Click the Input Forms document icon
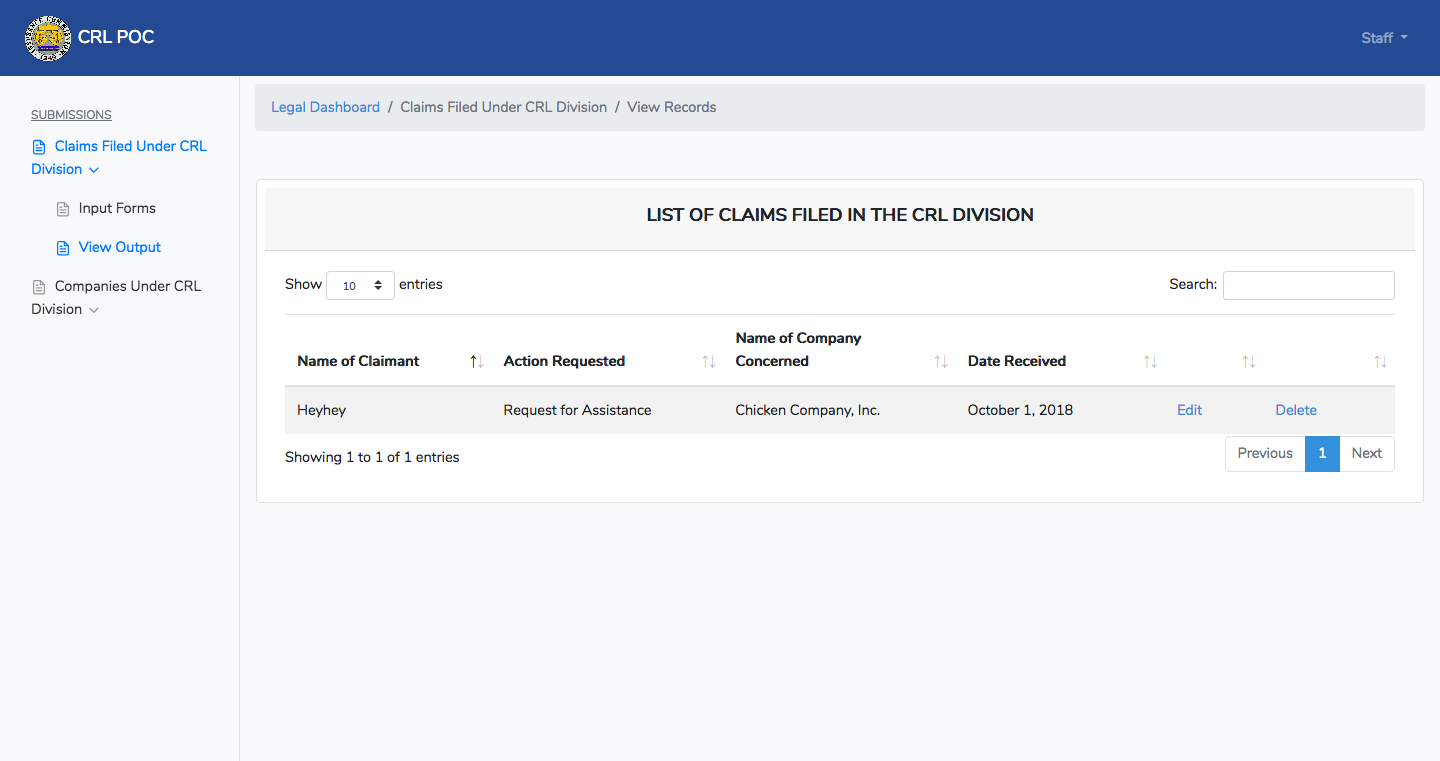Screen dimensions: 1440x761 [63, 209]
